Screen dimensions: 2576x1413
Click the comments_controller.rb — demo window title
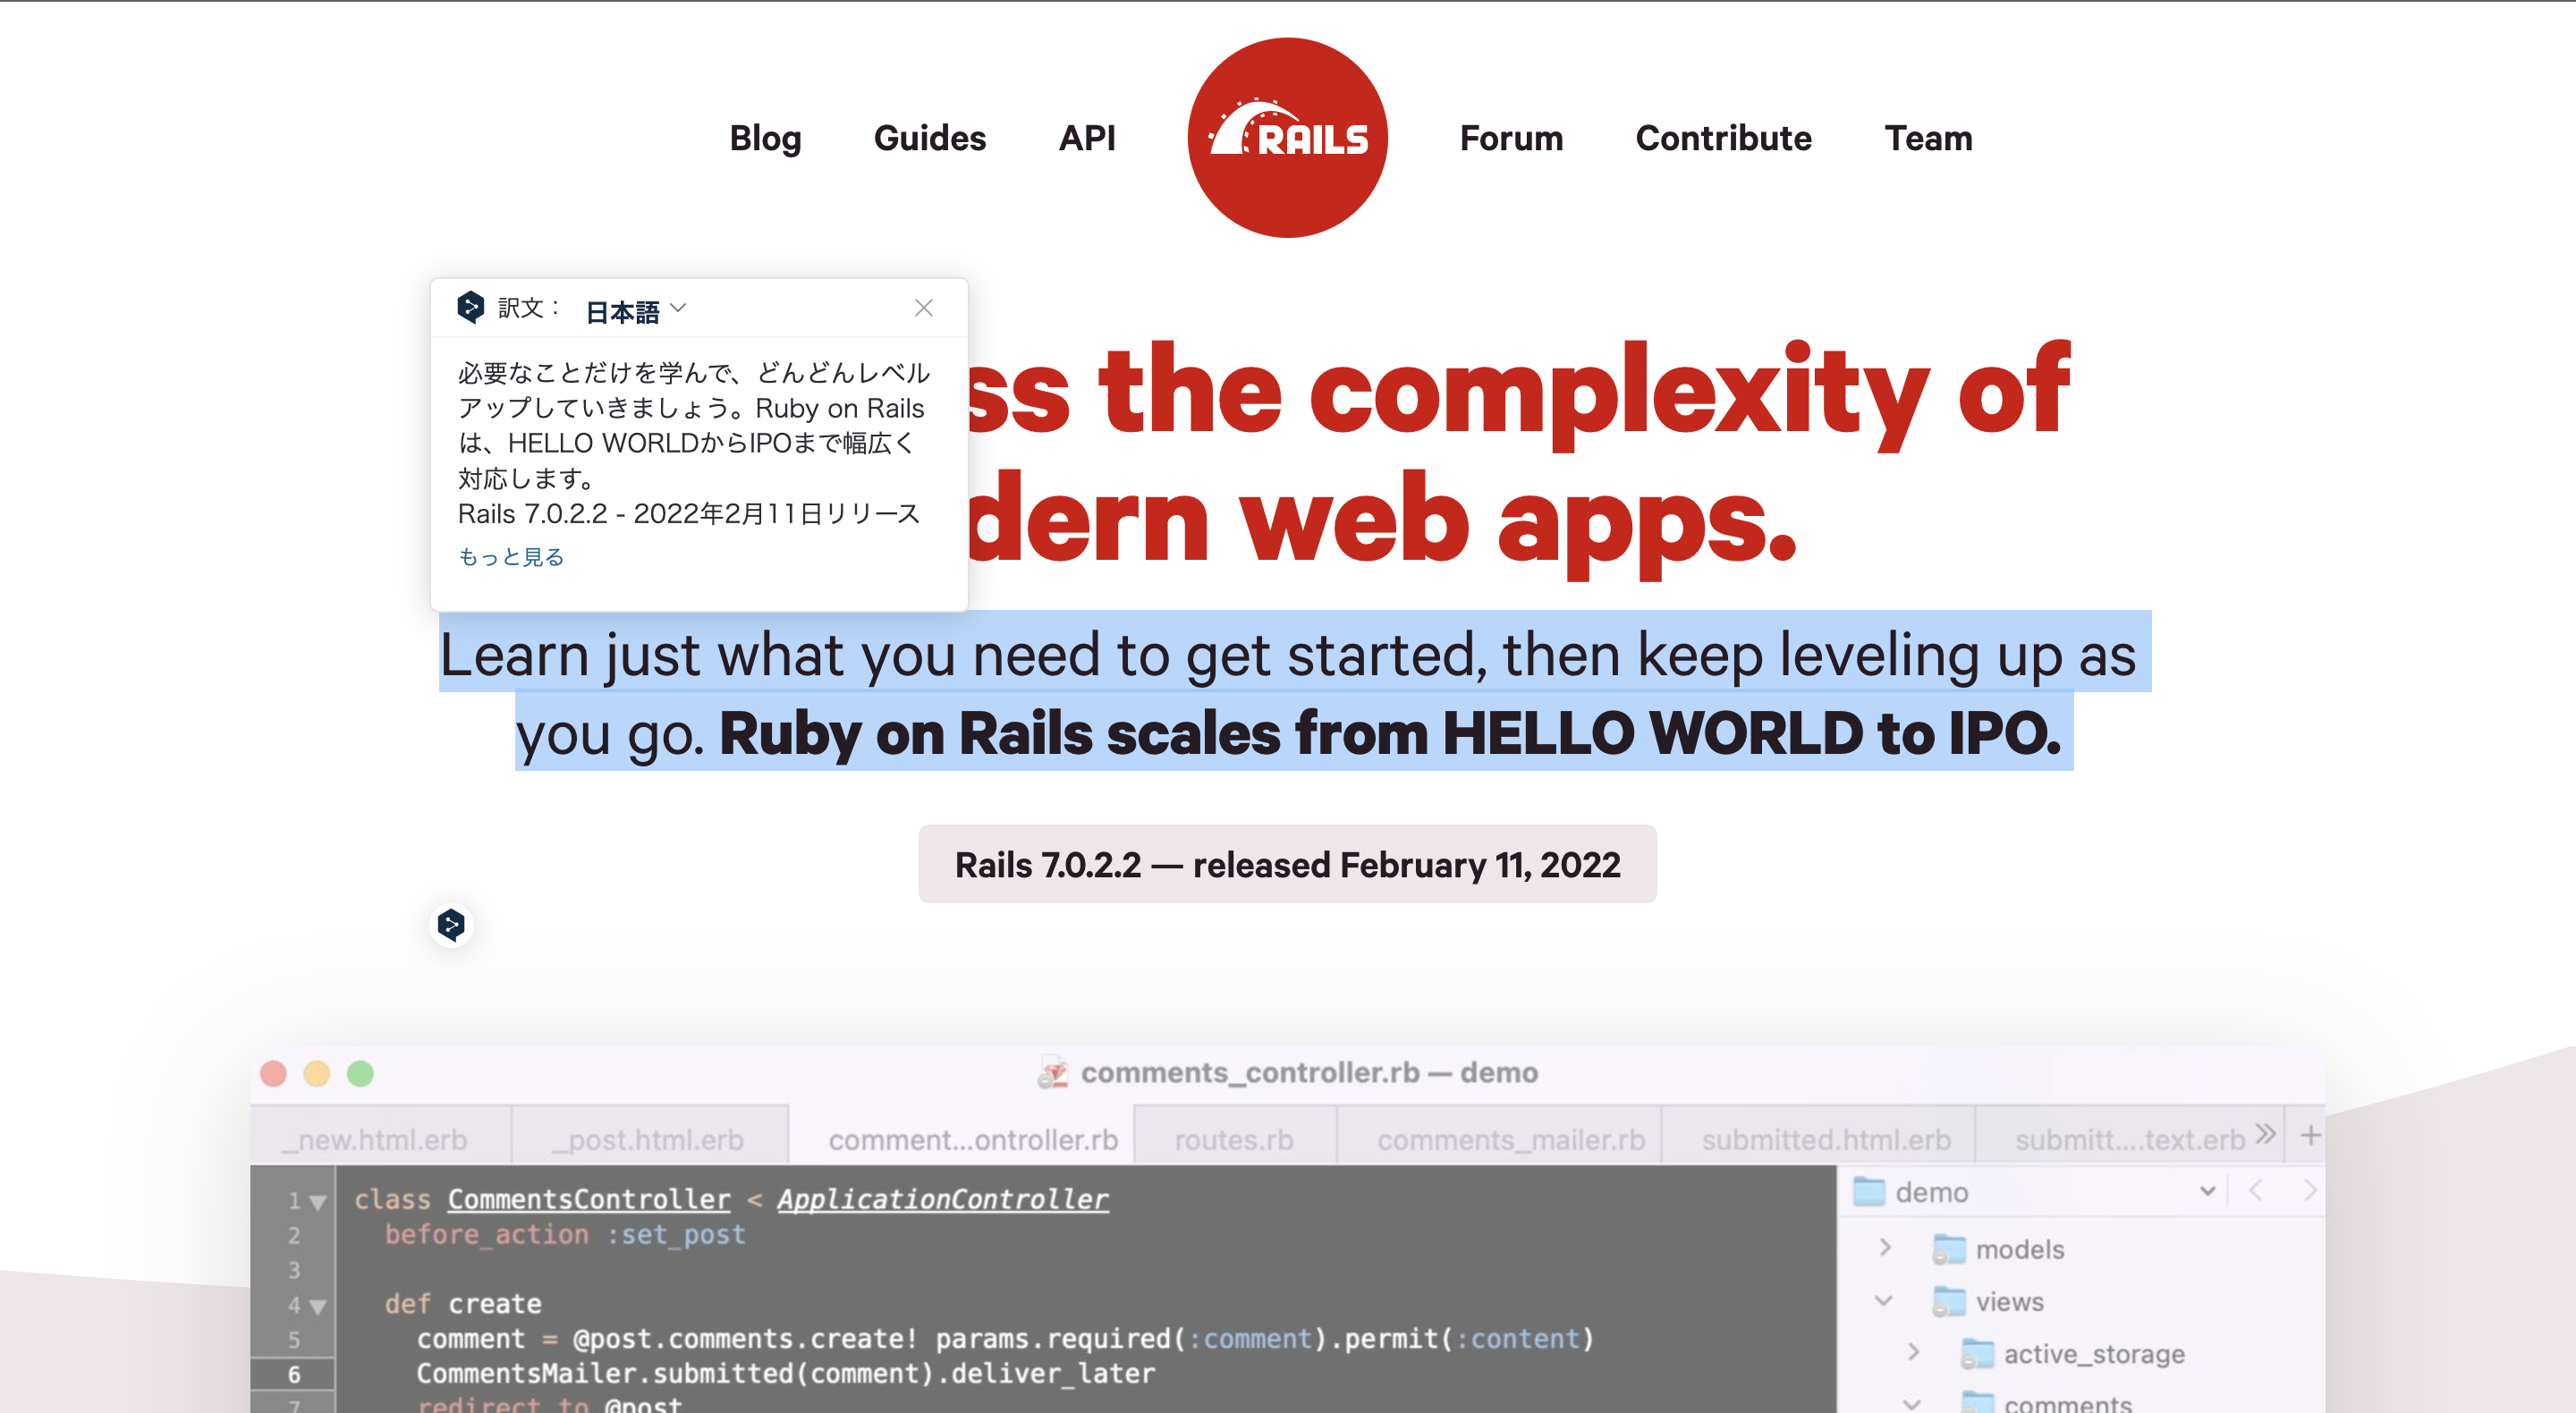pos(1309,1073)
